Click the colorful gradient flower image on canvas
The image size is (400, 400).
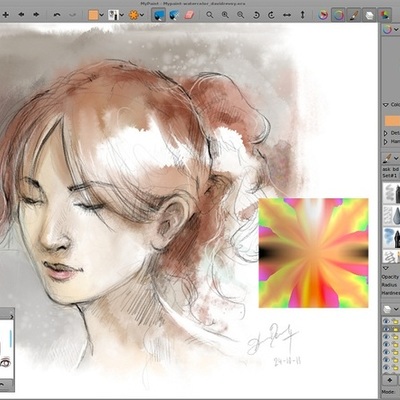313,253
